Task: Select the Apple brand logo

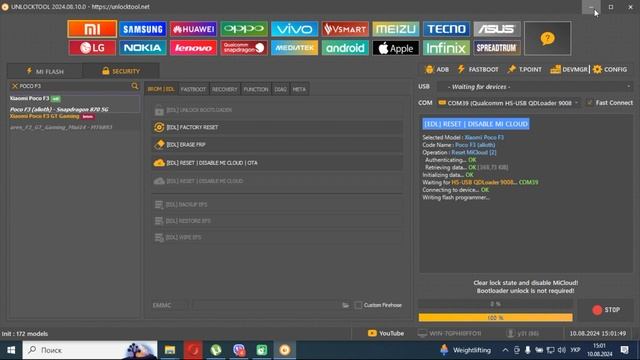Action: click(x=396, y=48)
